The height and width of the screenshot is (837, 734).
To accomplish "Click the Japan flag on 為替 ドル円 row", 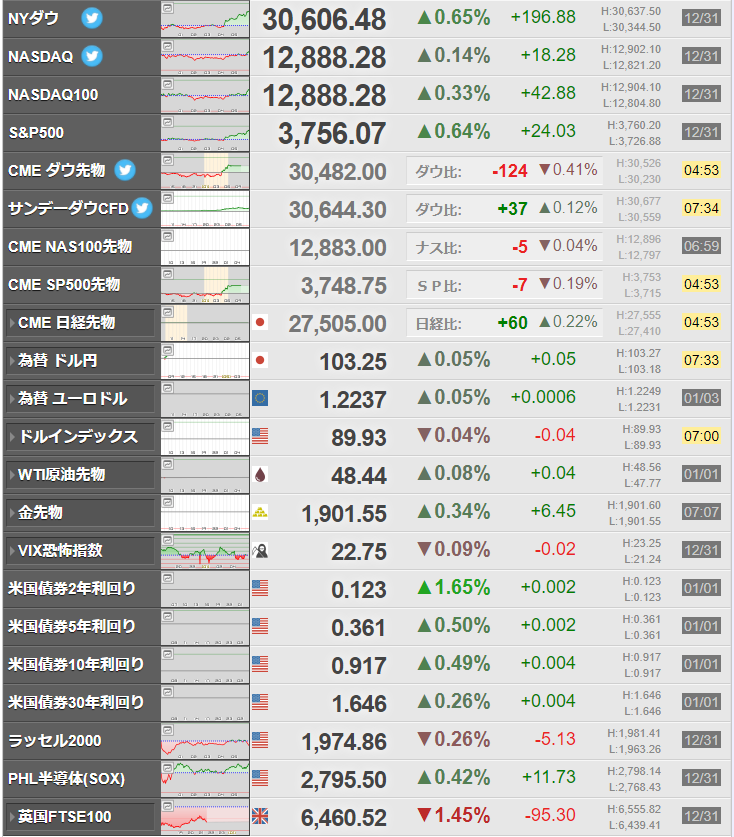I will (x=260, y=360).
